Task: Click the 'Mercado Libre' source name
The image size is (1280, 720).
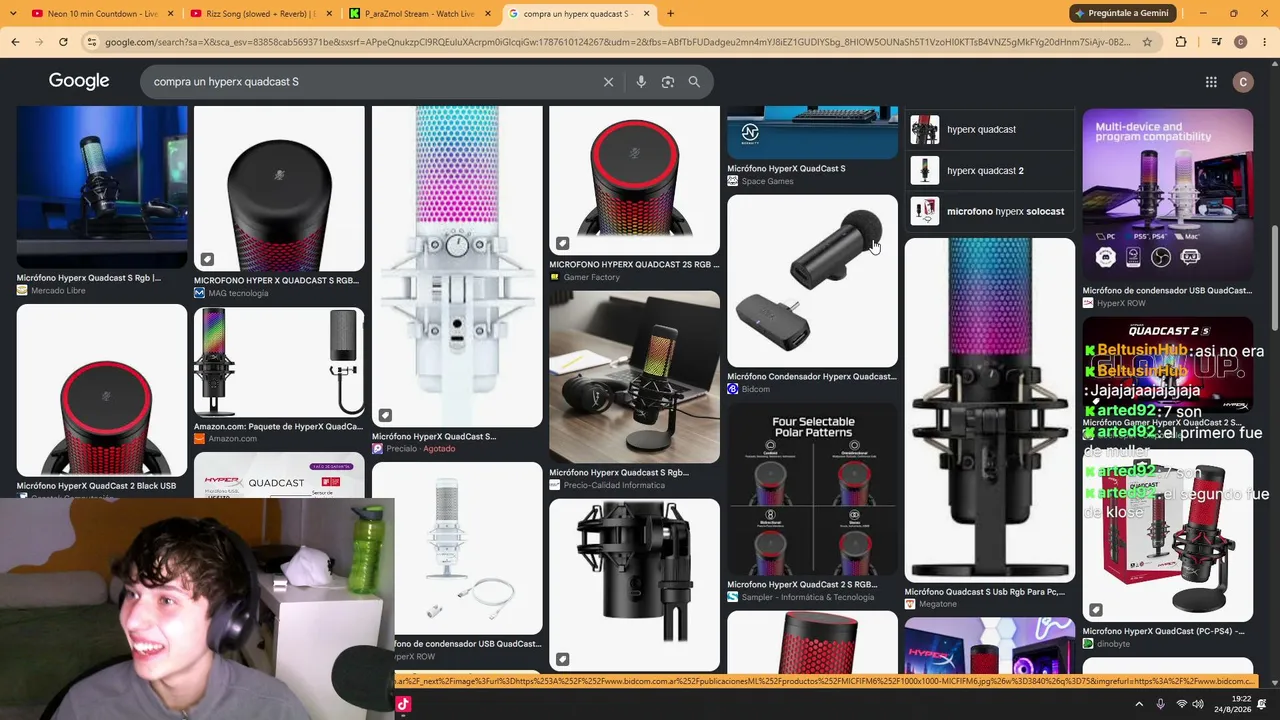Action: click(58, 291)
